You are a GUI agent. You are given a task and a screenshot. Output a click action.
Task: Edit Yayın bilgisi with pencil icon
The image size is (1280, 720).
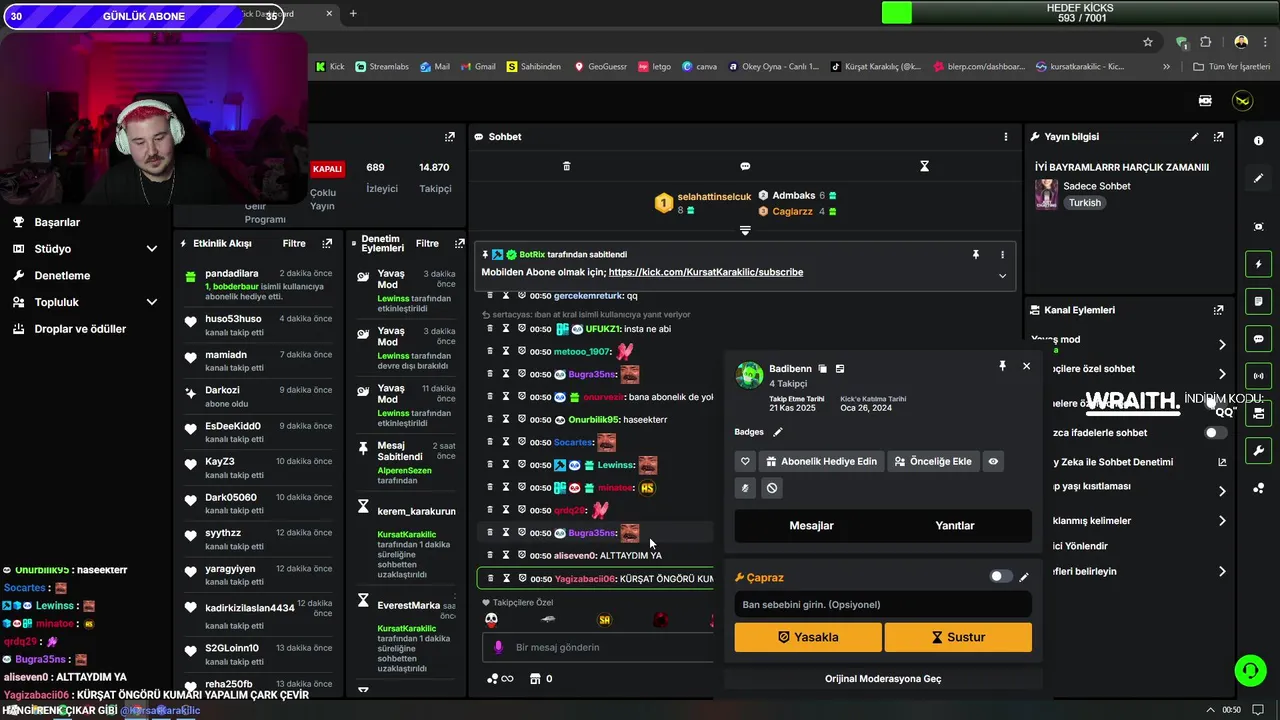(1194, 136)
